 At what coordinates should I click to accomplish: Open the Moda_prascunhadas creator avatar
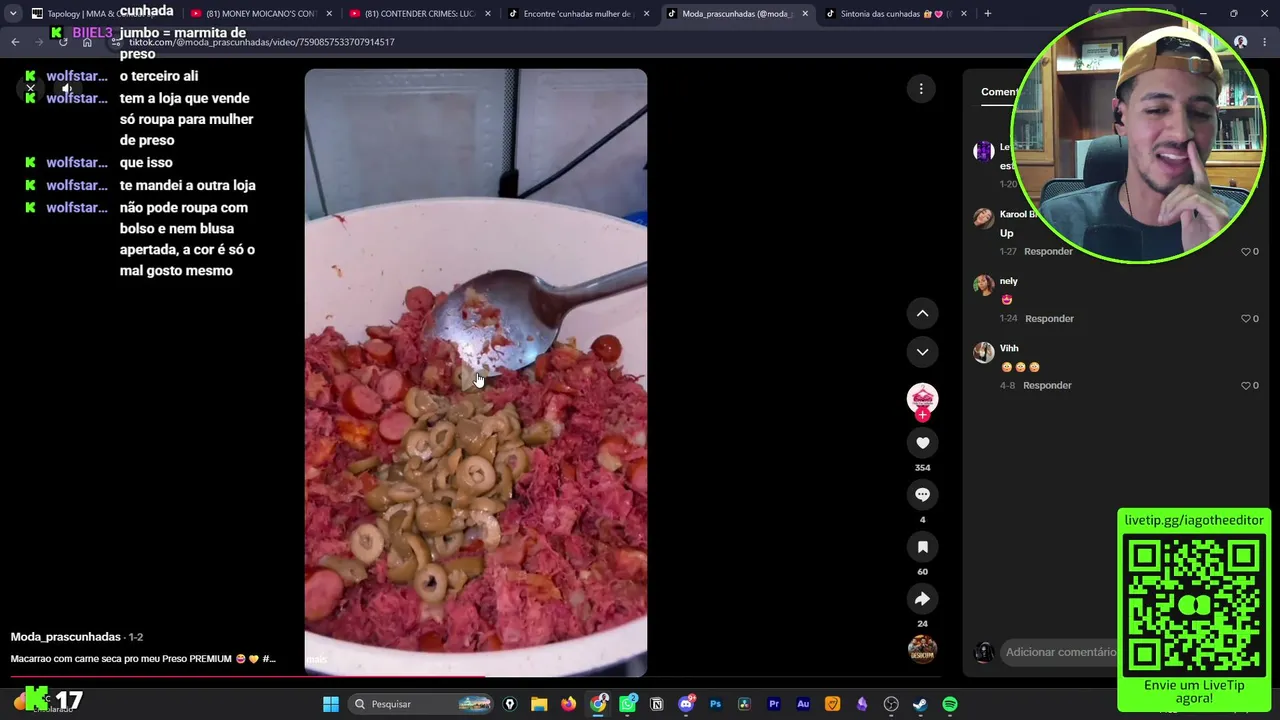coord(922,398)
